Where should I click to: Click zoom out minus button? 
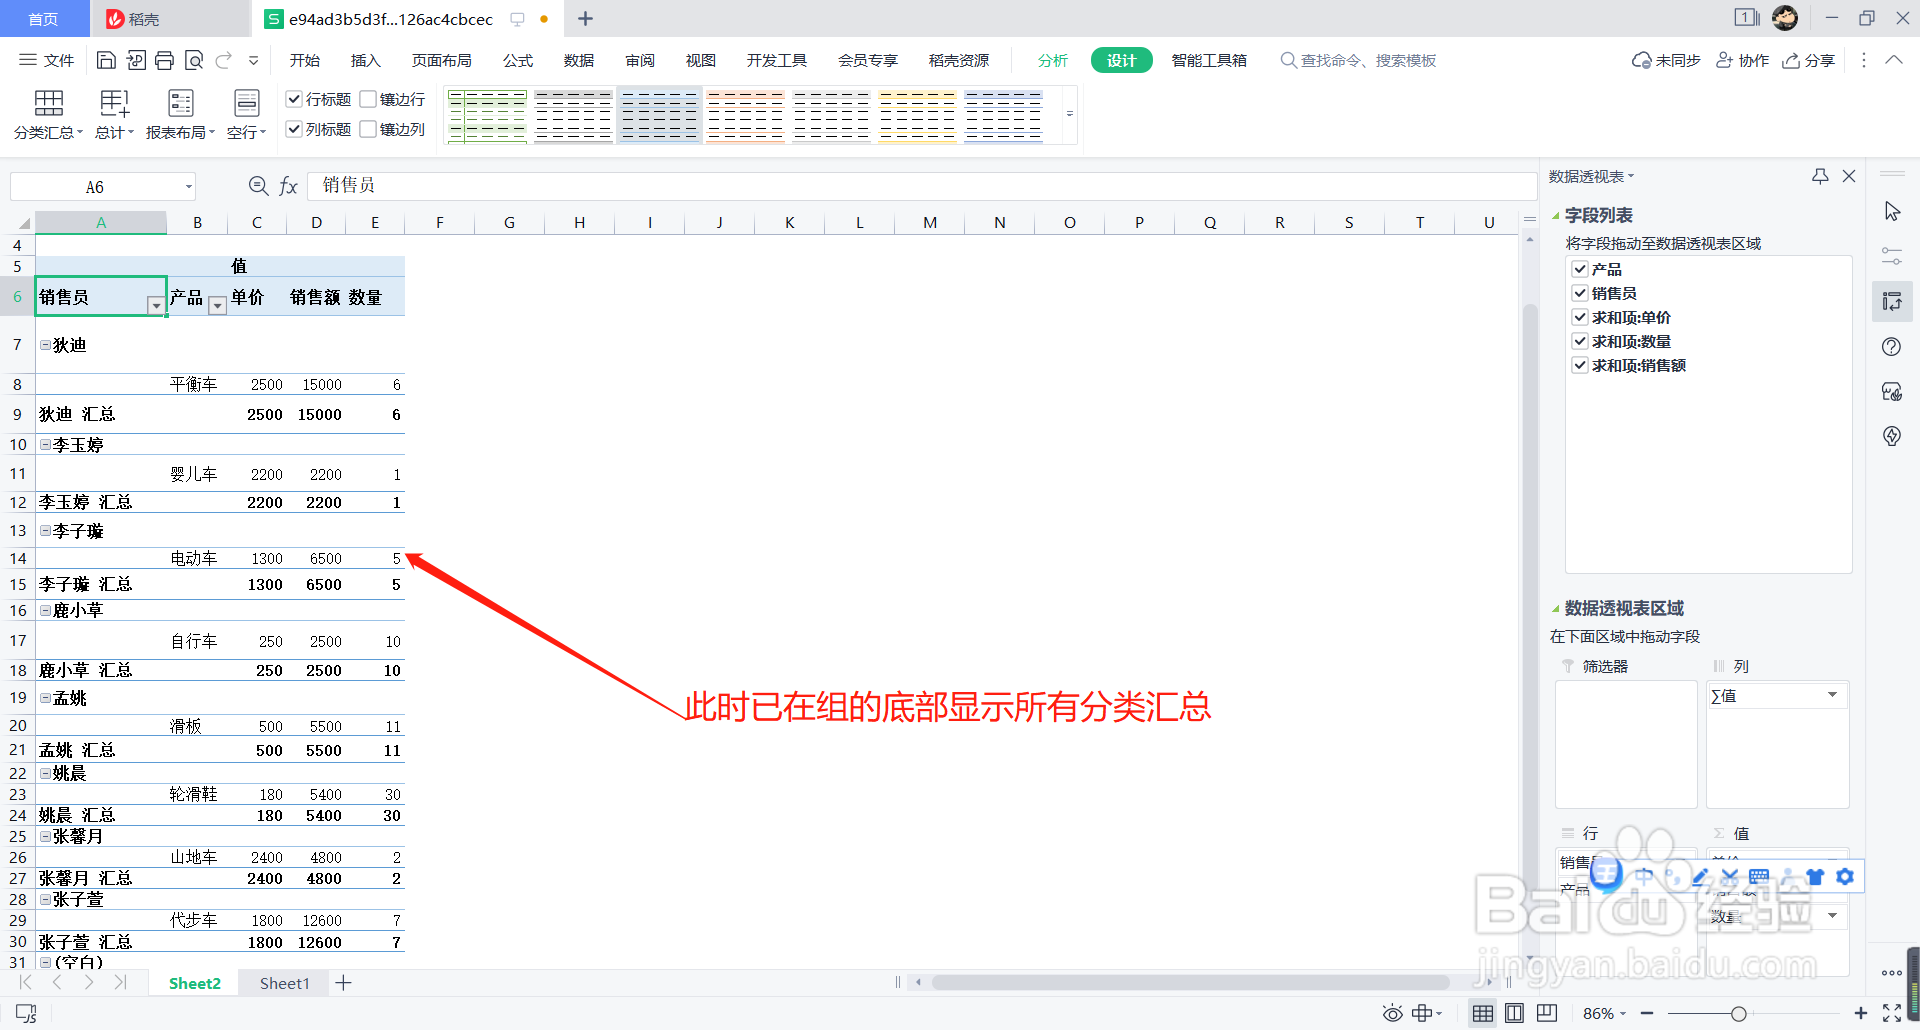(1647, 1014)
